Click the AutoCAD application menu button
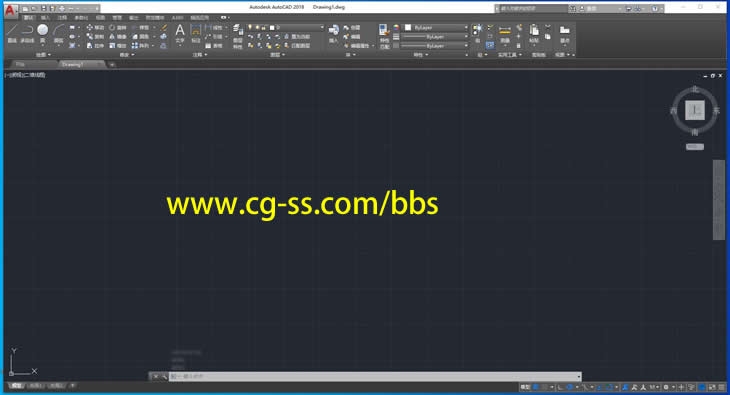Viewport: 730px width, 395px height. [10, 9]
